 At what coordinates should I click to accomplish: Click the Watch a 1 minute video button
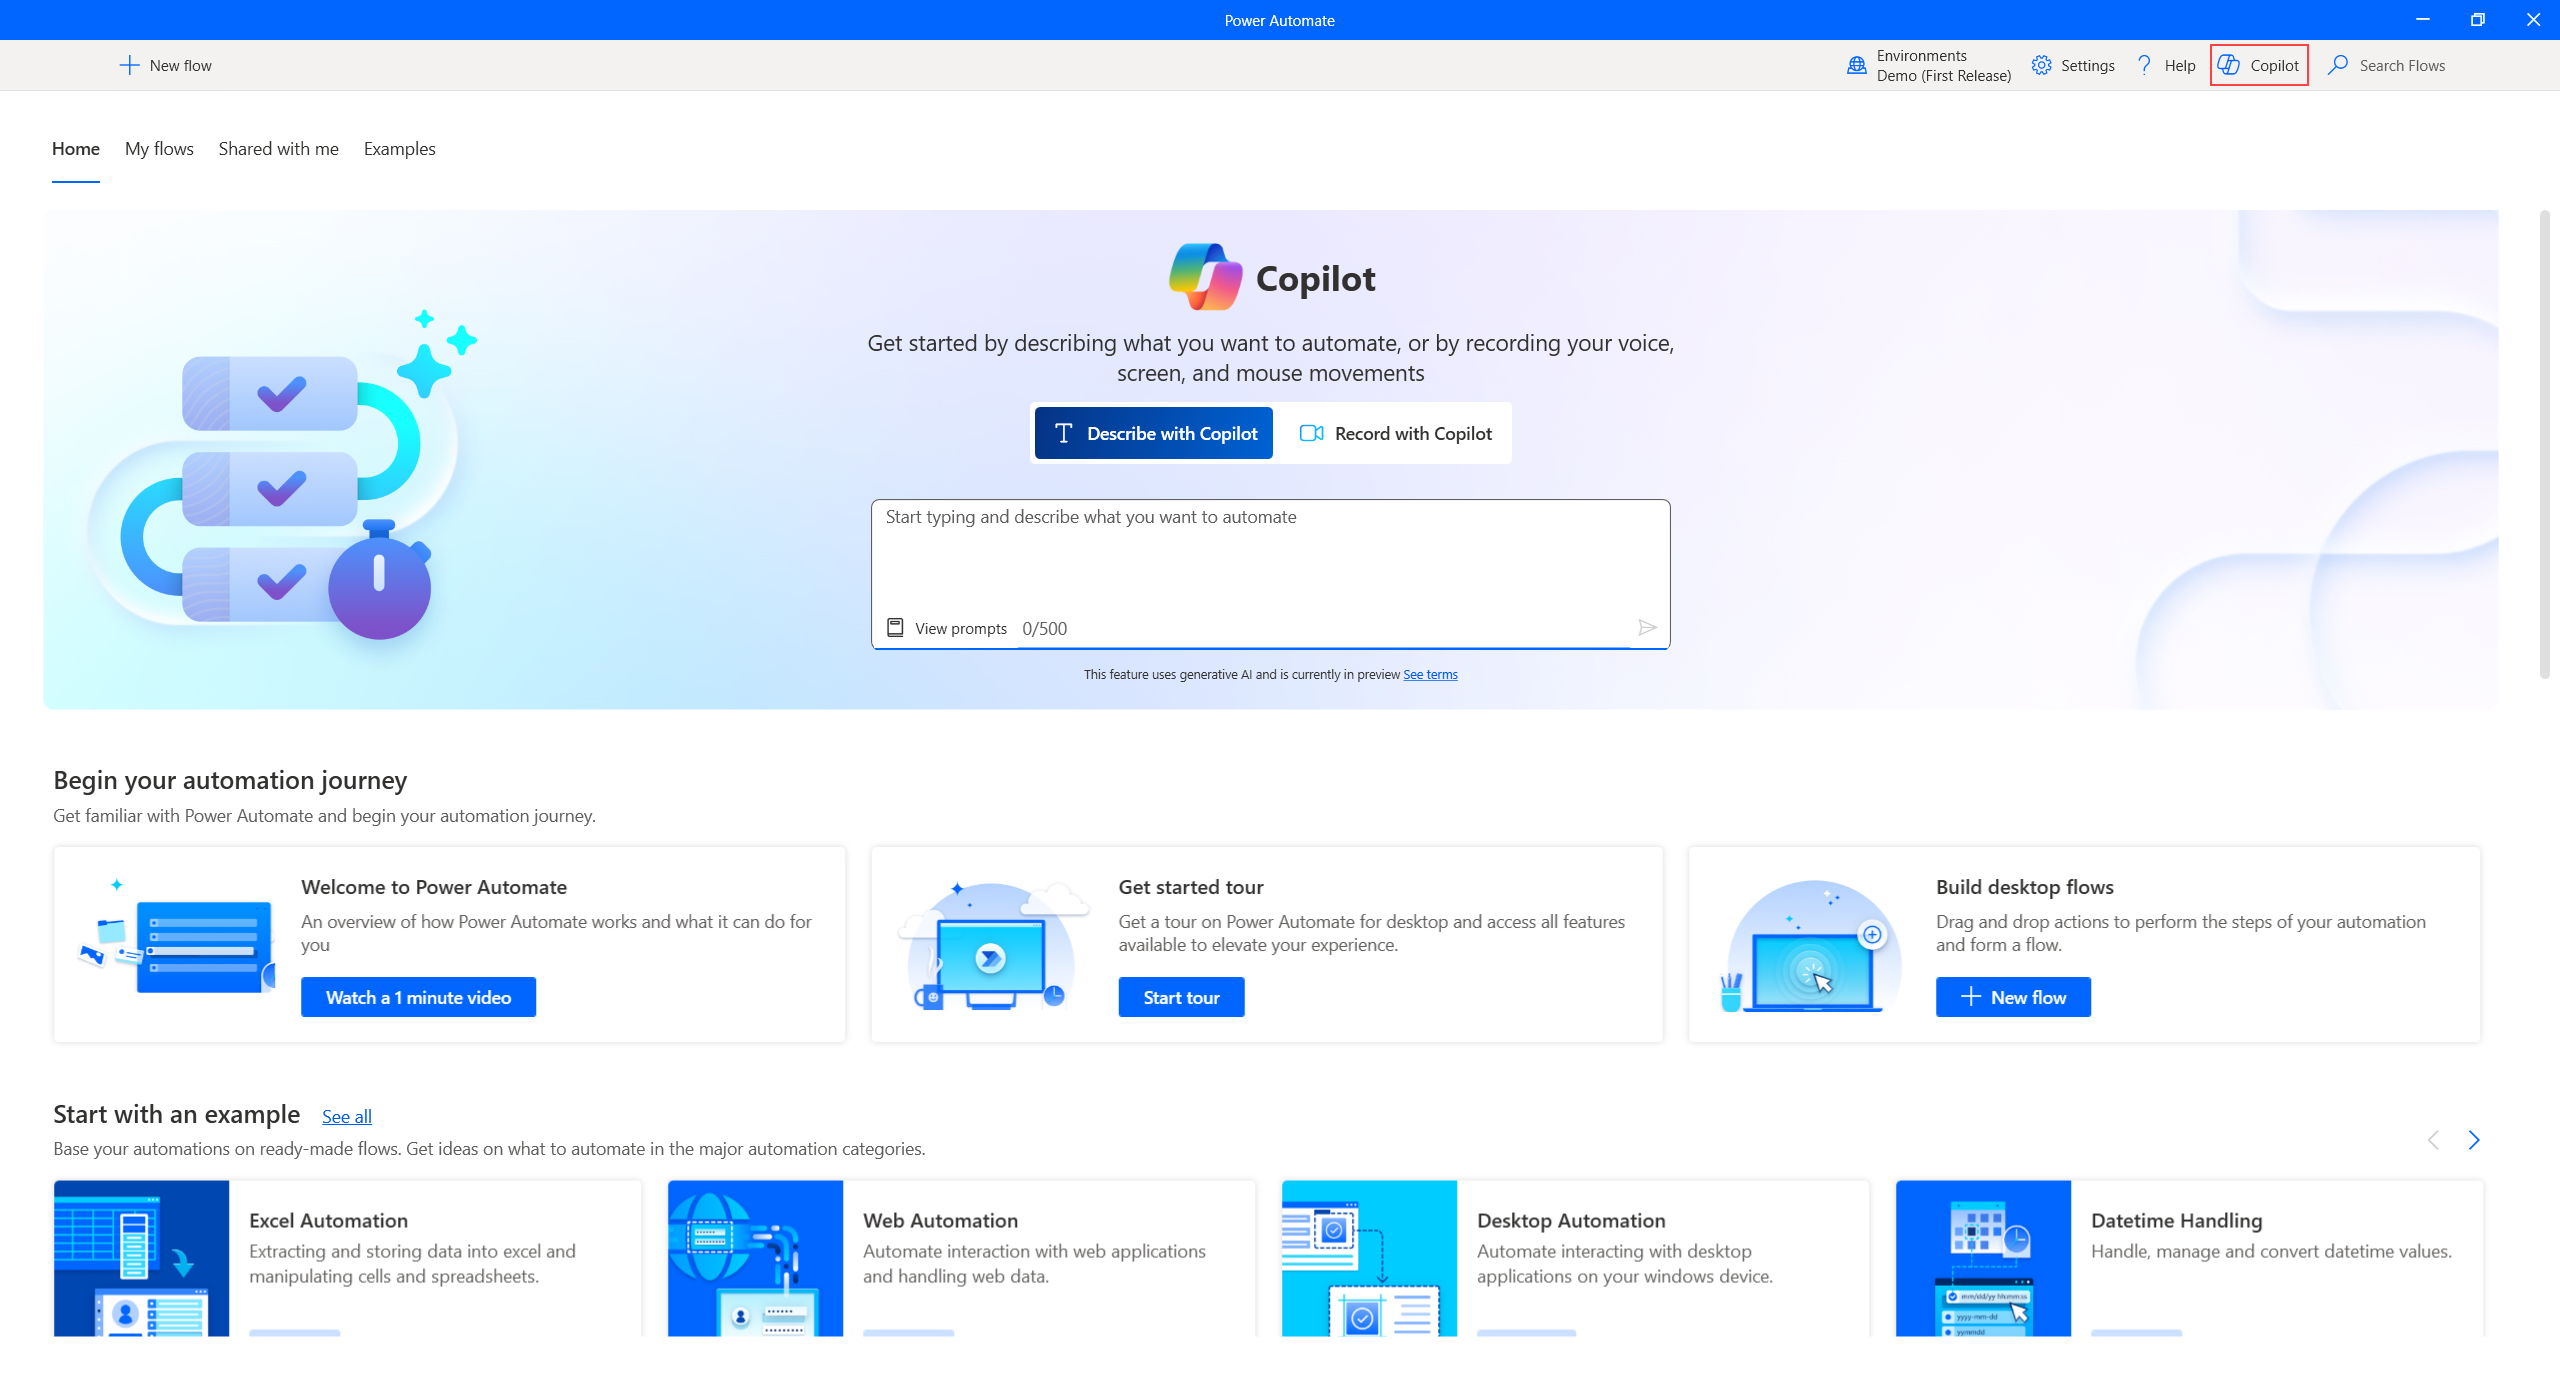tap(418, 996)
